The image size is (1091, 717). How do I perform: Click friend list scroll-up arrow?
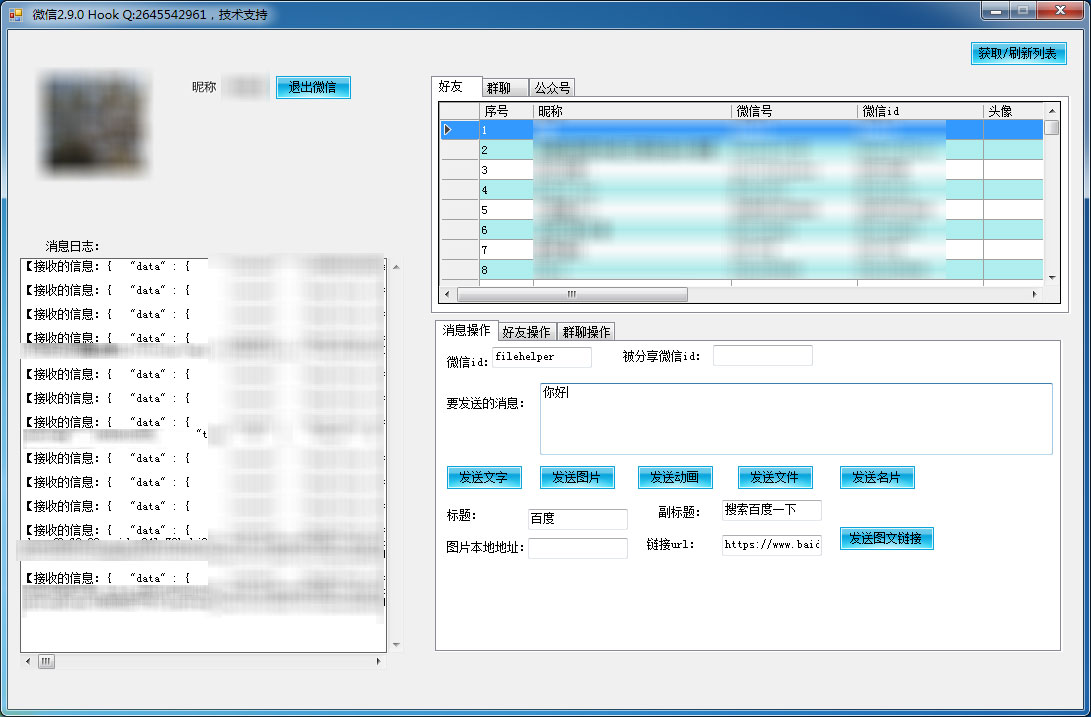tap(1051, 111)
